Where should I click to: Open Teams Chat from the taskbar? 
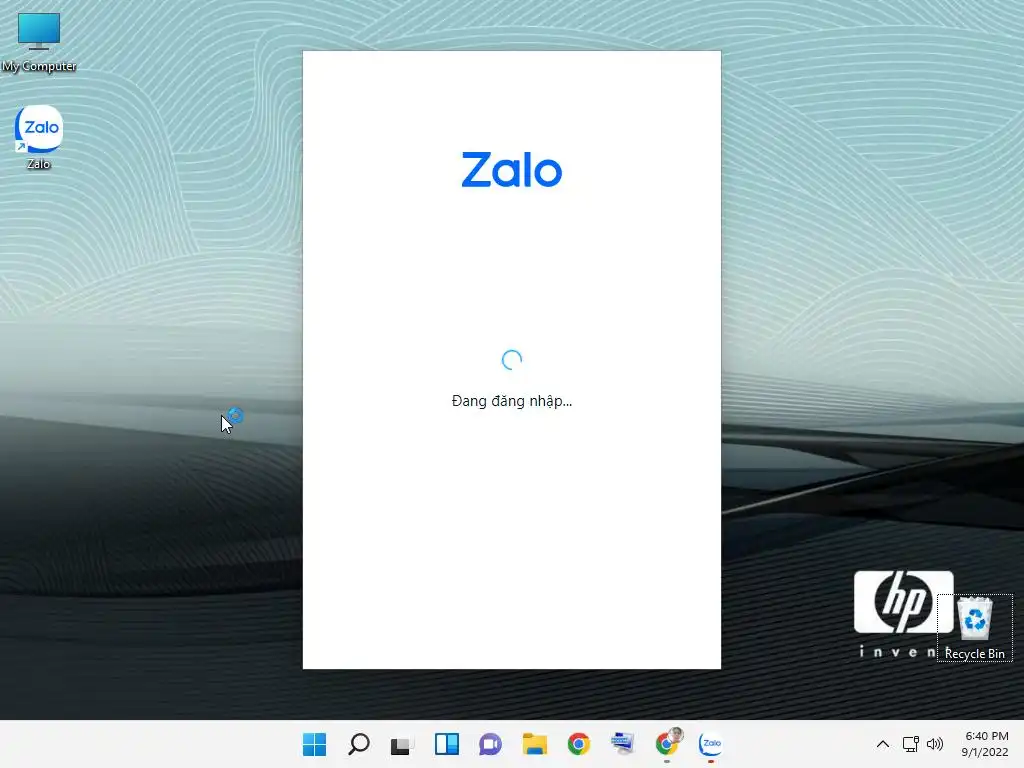click(490, 744)
